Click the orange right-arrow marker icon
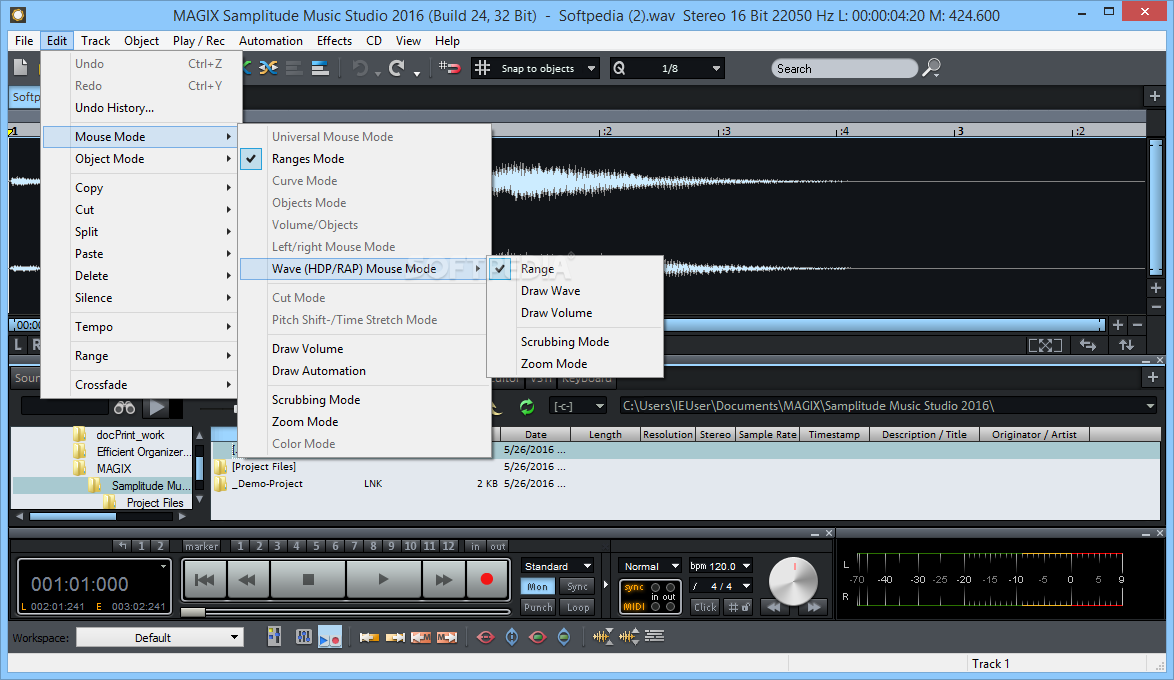 [395, 637]
